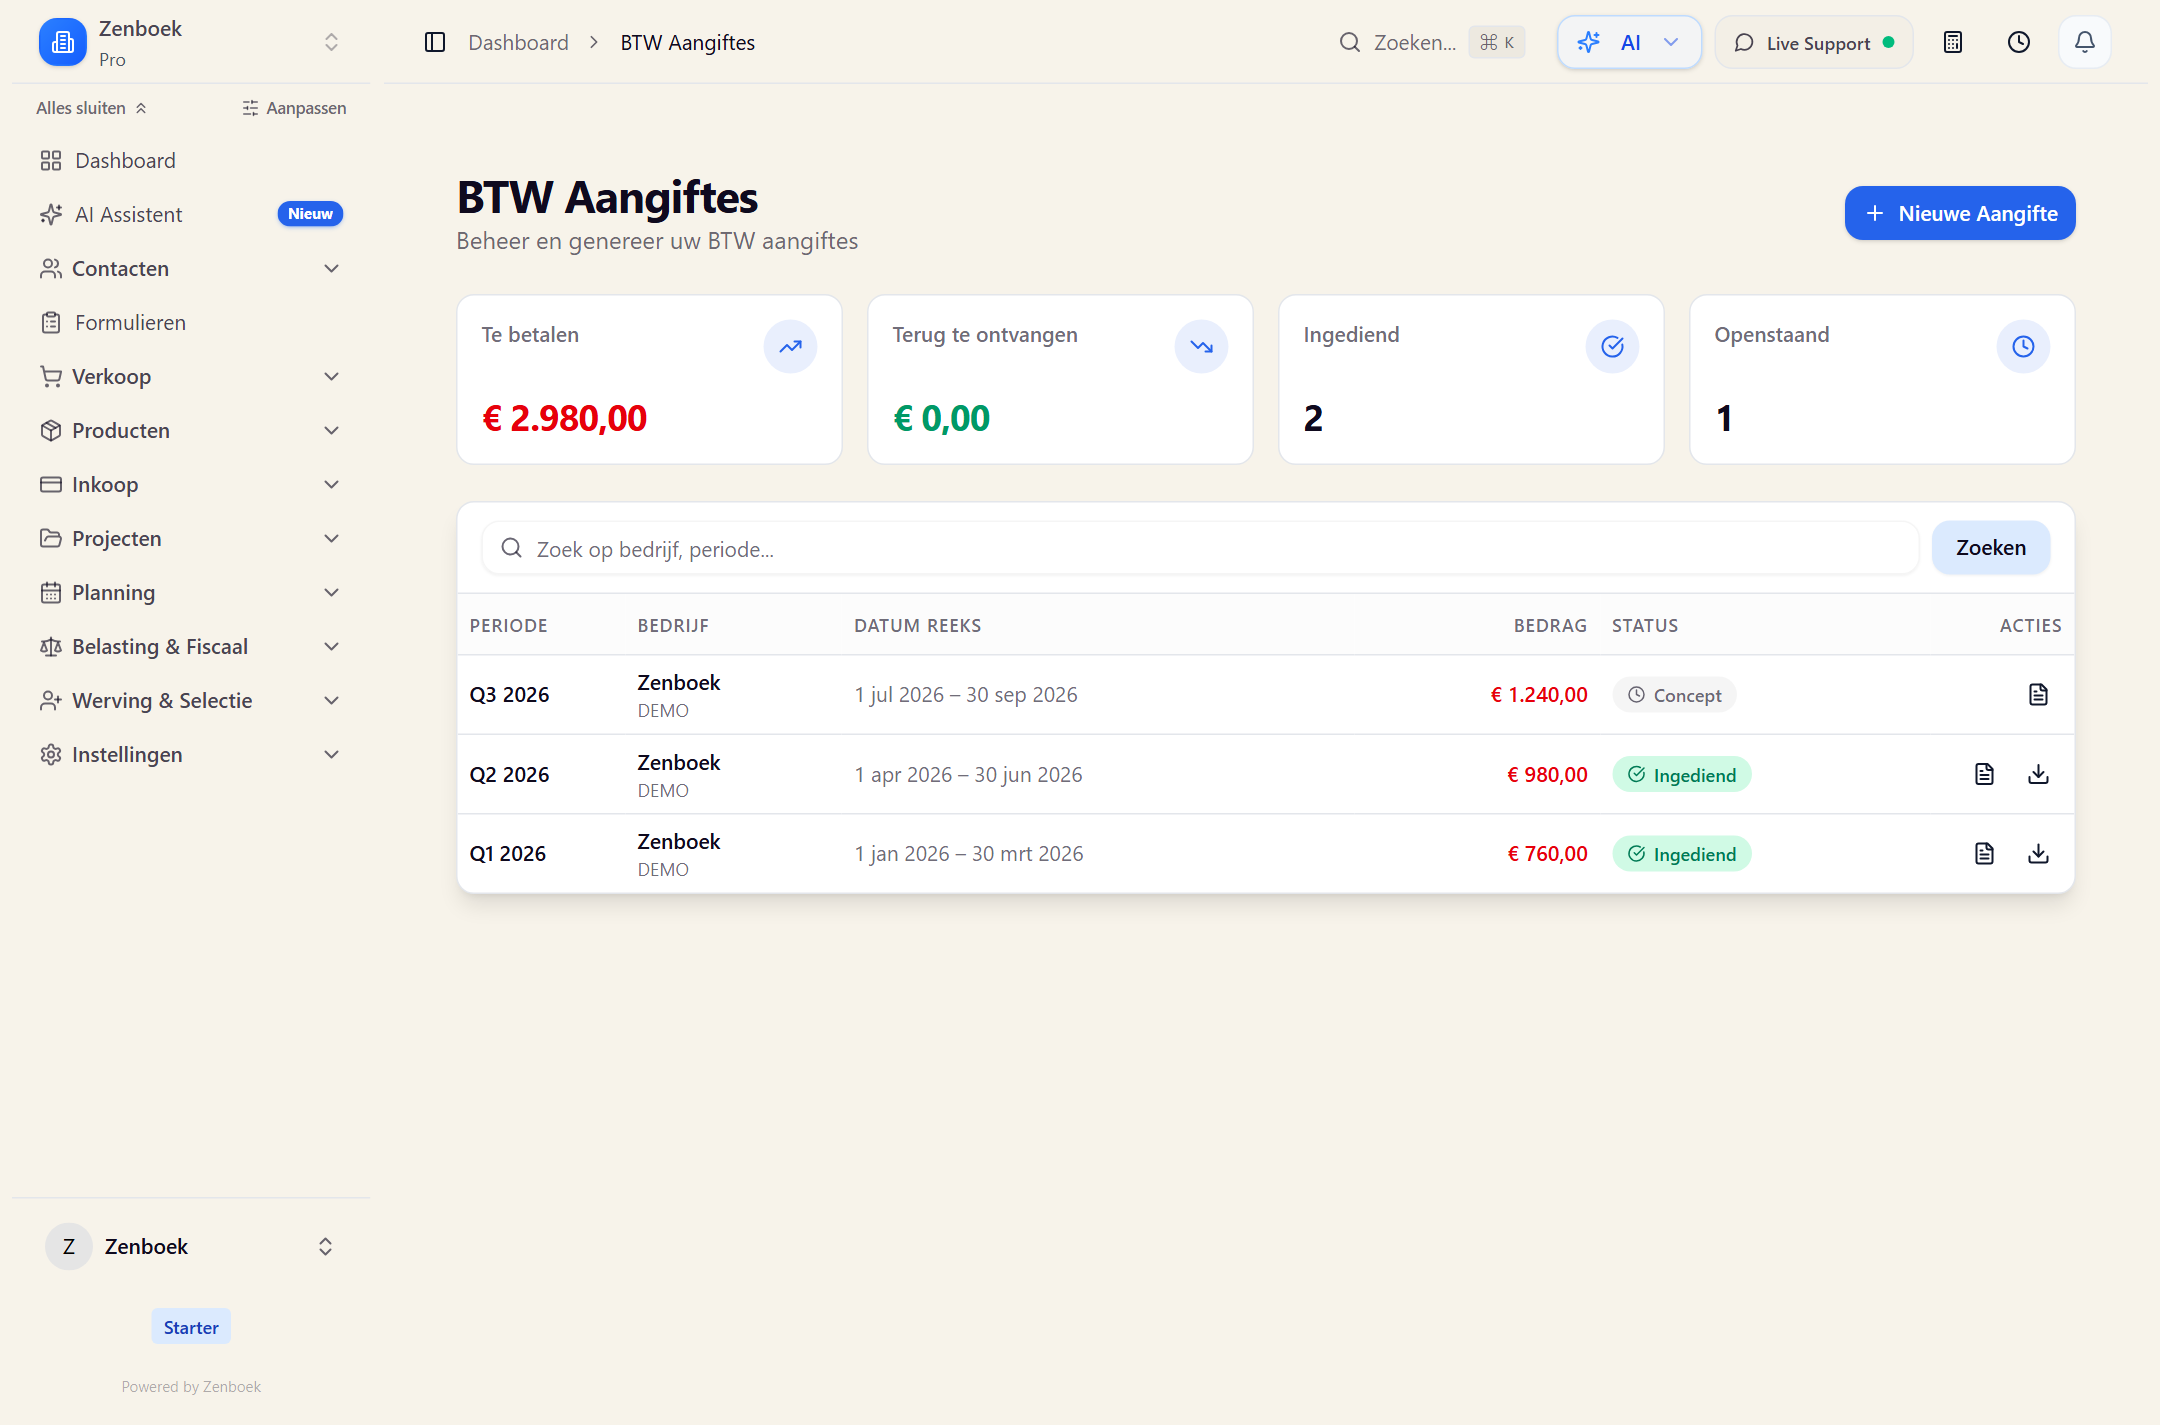Expand Werving & Selectie in sidebar

click(x=190, y=700)
